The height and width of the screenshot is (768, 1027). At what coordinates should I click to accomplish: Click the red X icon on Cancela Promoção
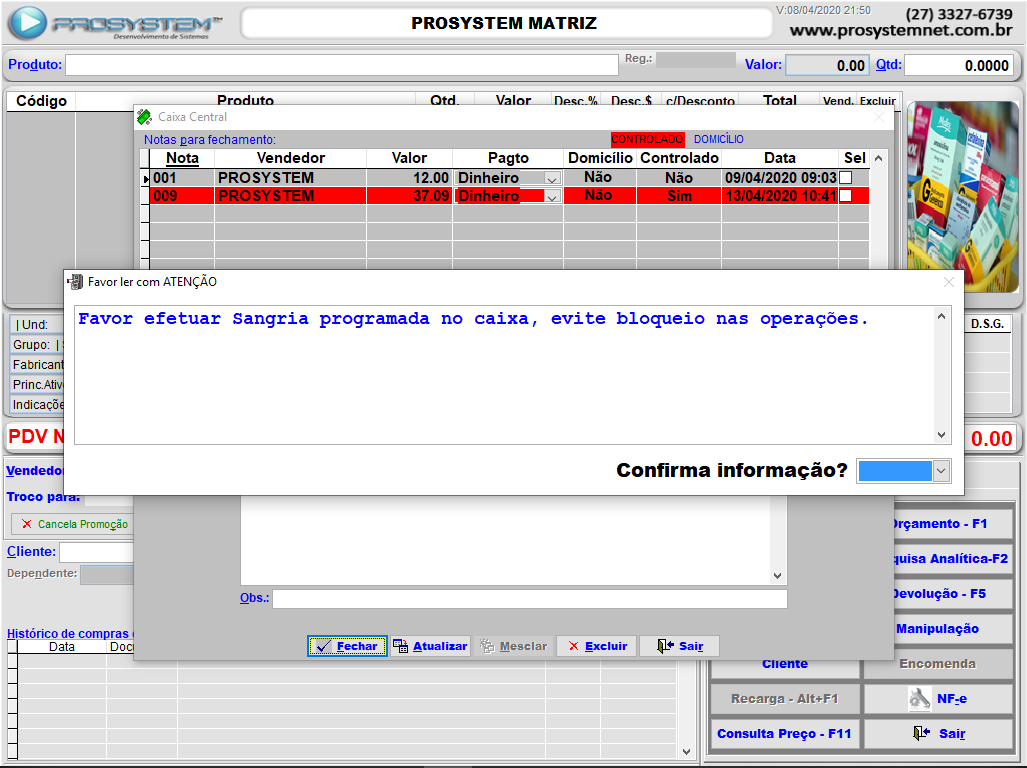click(x=26, y=524)
